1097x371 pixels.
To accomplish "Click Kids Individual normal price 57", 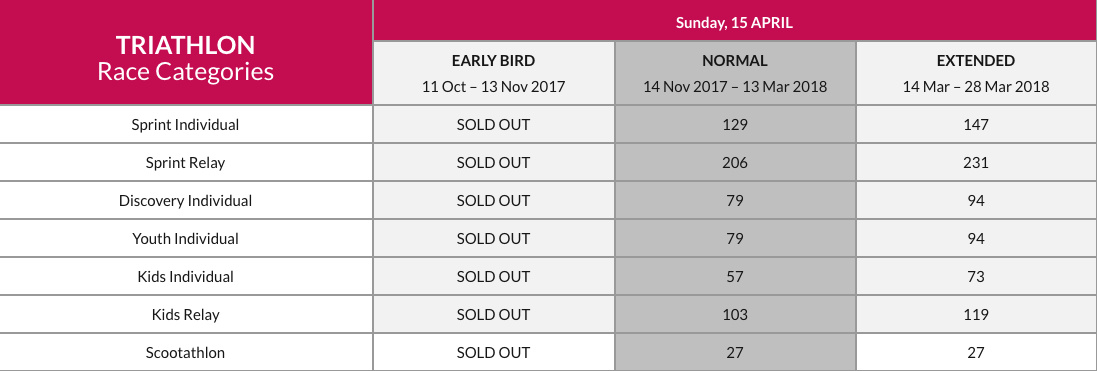I will 735,276.
